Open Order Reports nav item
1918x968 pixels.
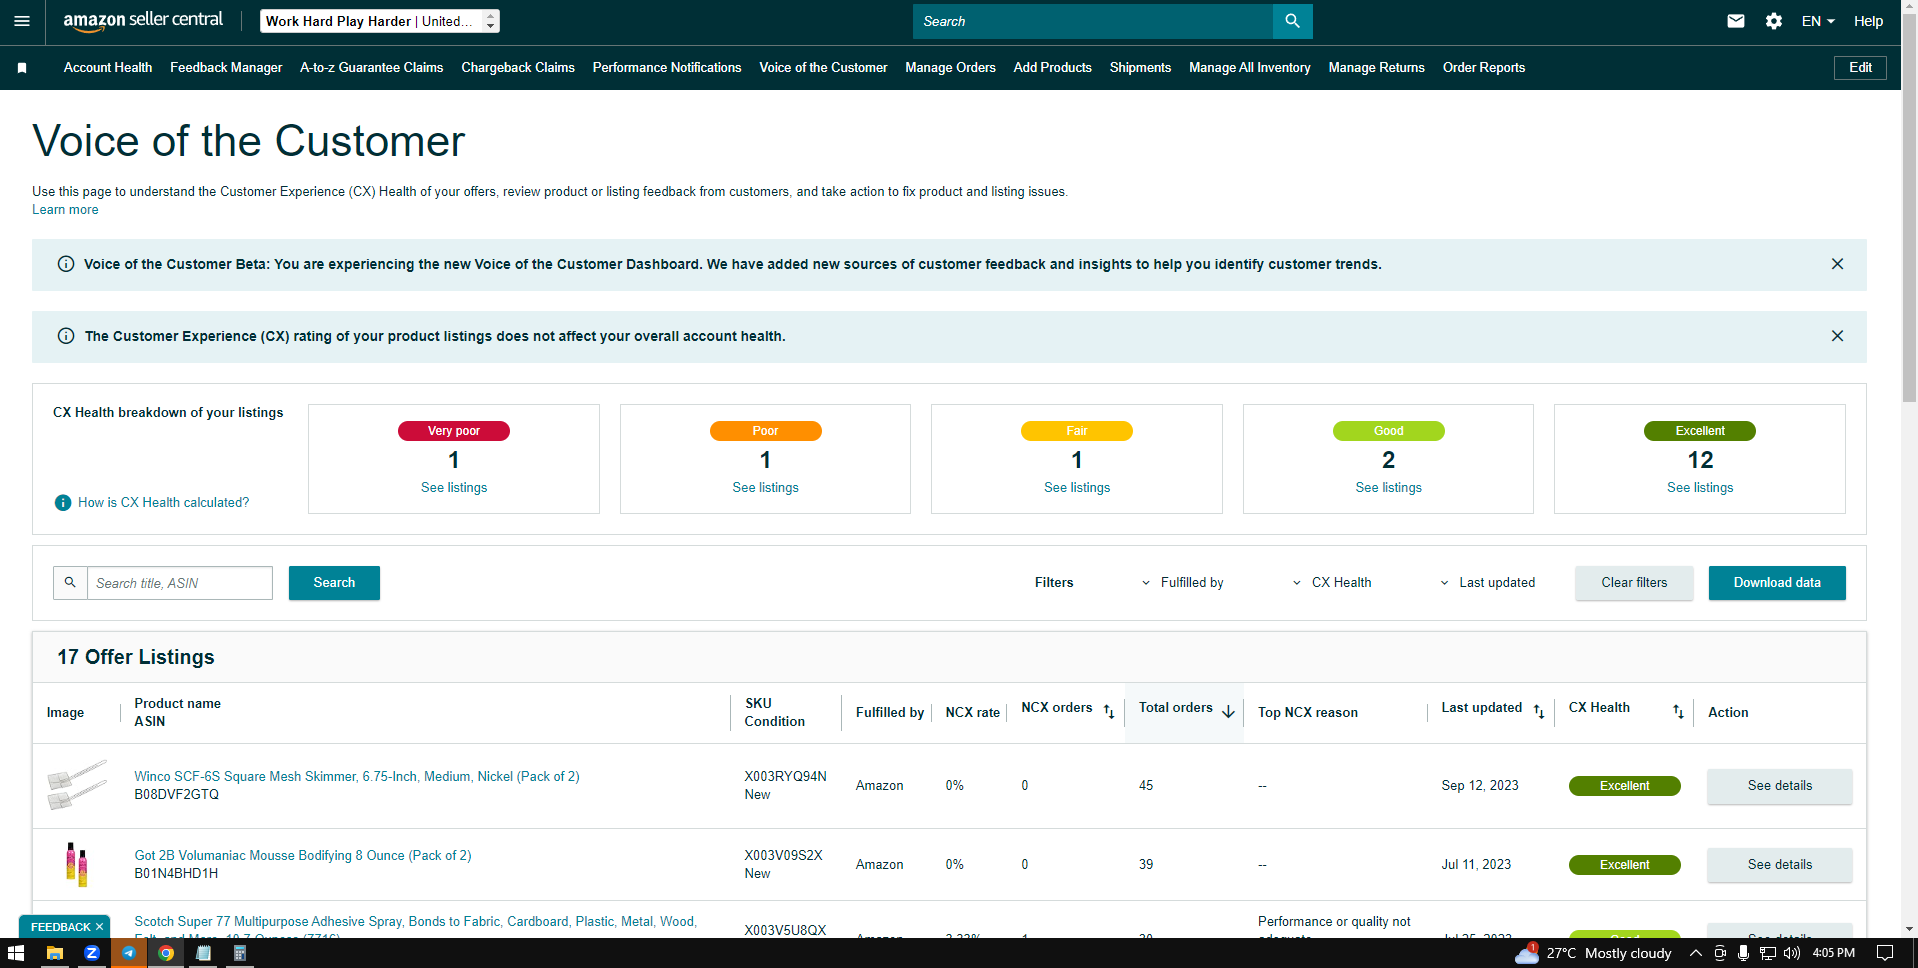click(x=1483, y=68)
